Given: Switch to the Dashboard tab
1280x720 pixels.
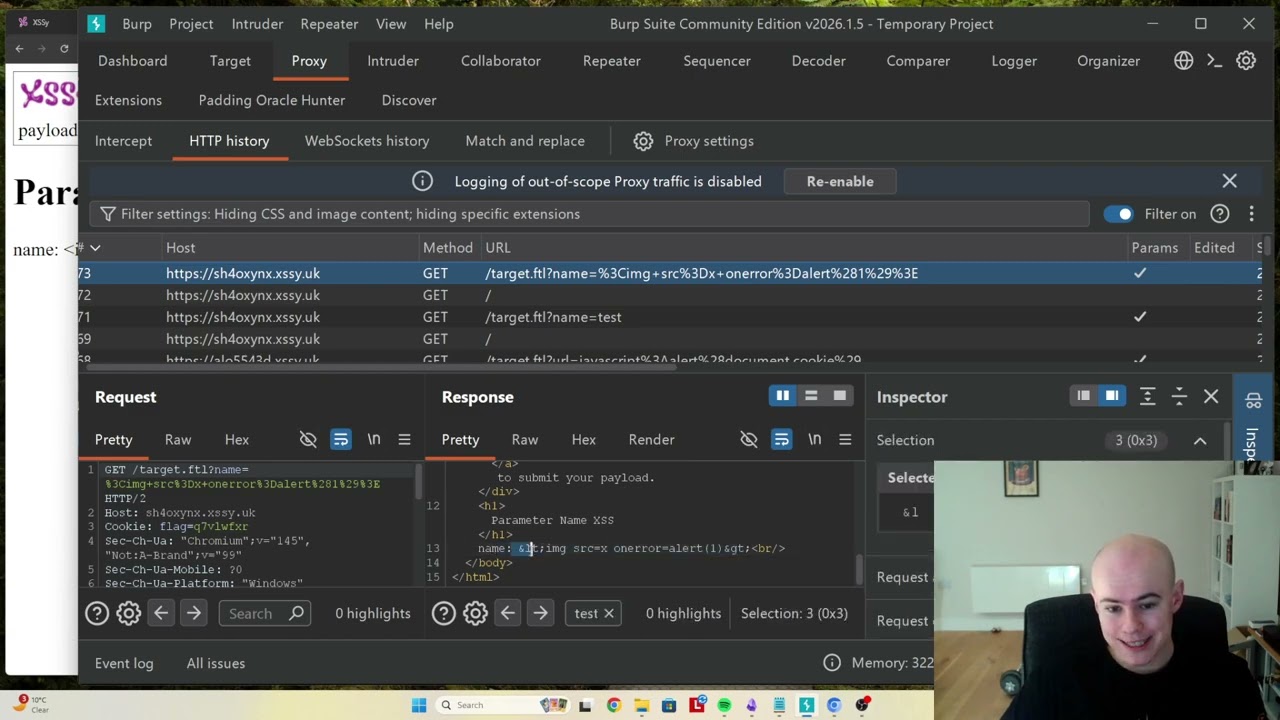Looking at the screenshot, I should [133, 61].
